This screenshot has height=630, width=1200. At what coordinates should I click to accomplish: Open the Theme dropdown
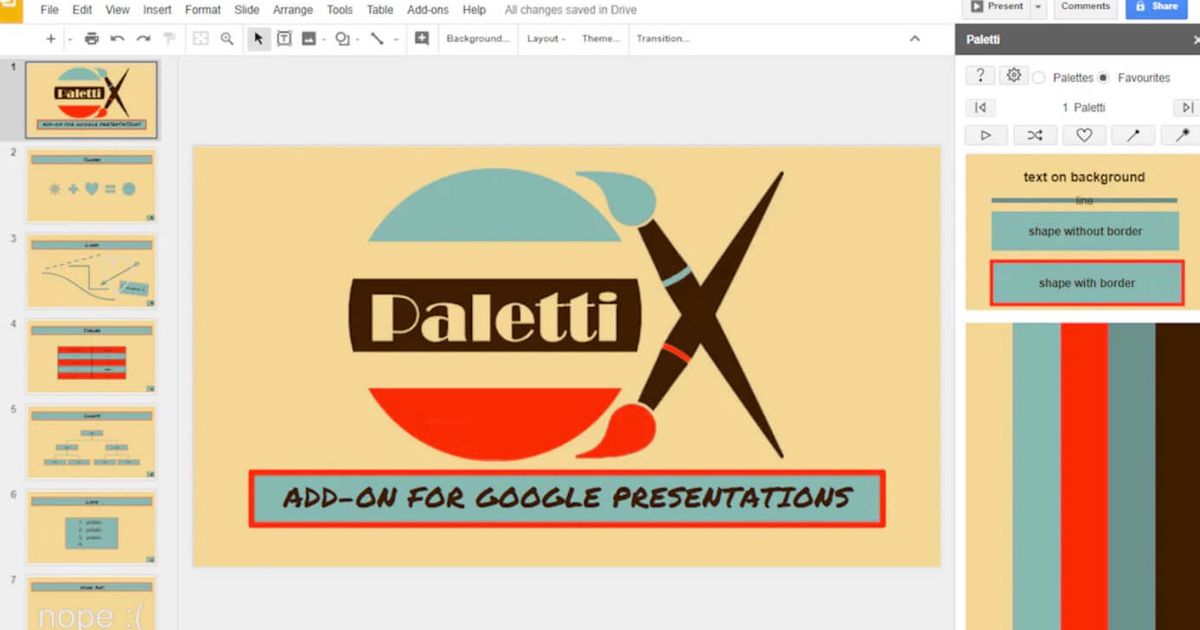pyautogui.click(x=601, y=38)
